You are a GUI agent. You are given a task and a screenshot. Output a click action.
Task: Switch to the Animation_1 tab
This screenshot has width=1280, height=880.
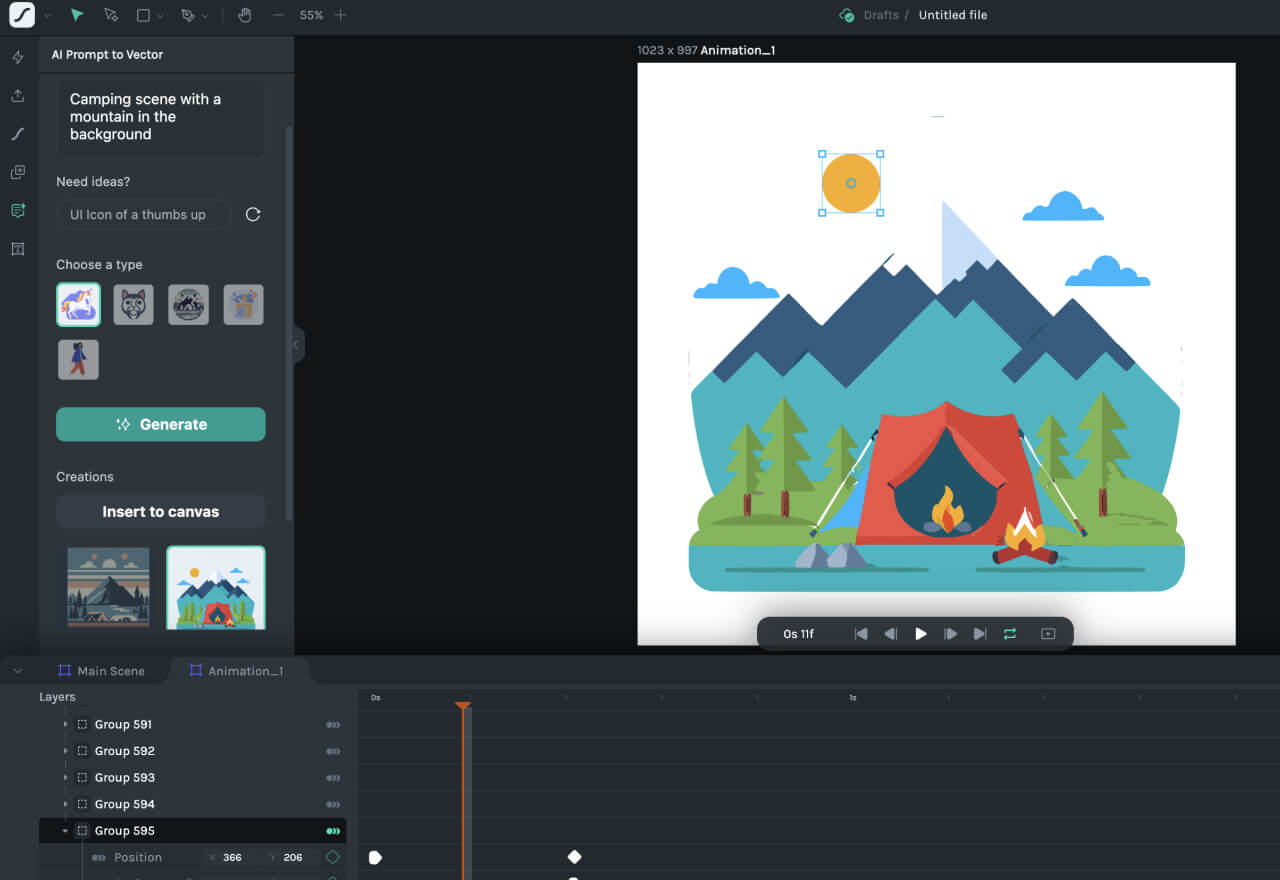pyautogui.click(x=236, y=671)
